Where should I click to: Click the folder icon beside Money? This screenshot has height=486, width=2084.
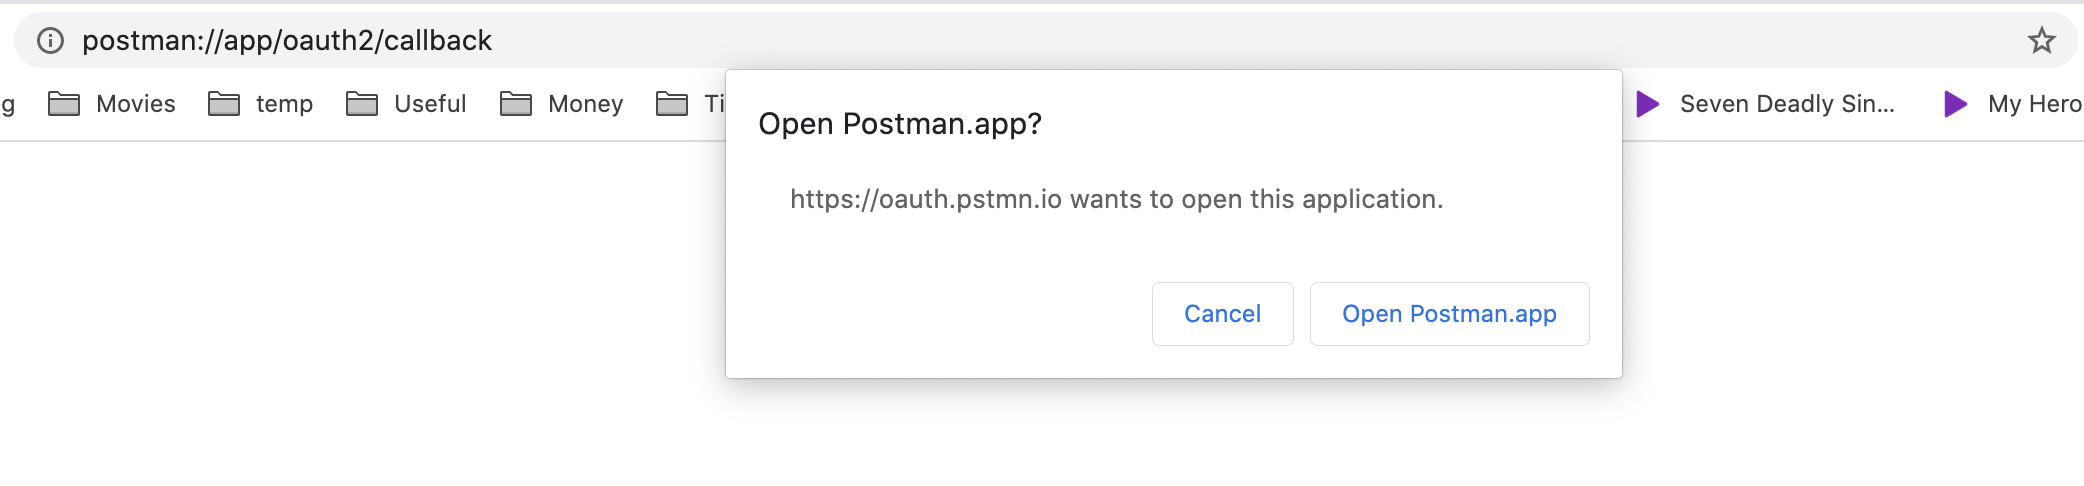coord(516,104)
